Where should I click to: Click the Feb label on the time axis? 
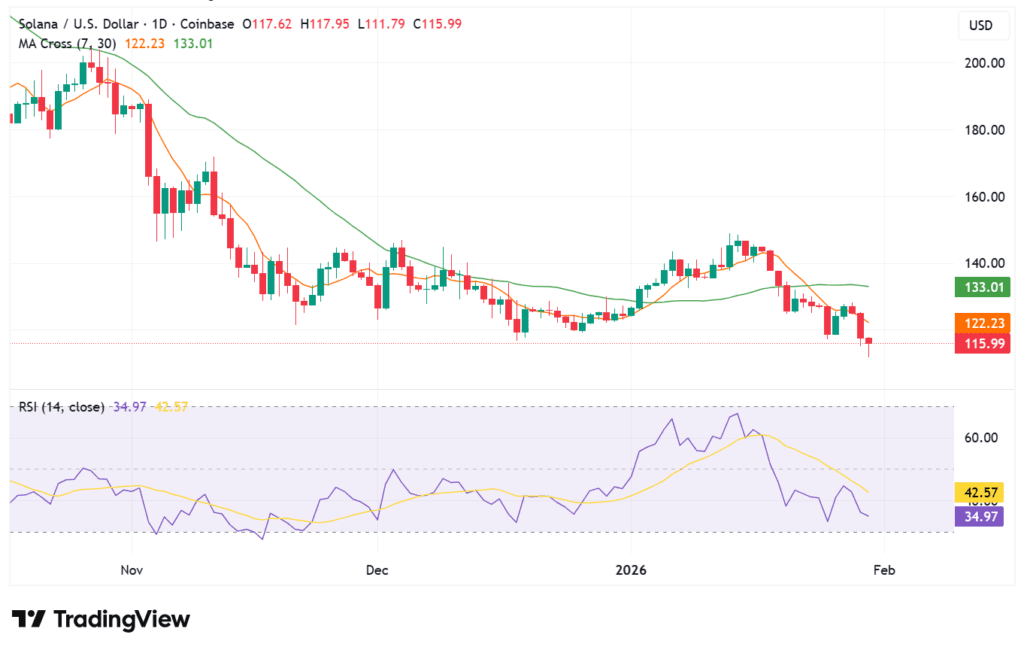(x=884, y=570)
